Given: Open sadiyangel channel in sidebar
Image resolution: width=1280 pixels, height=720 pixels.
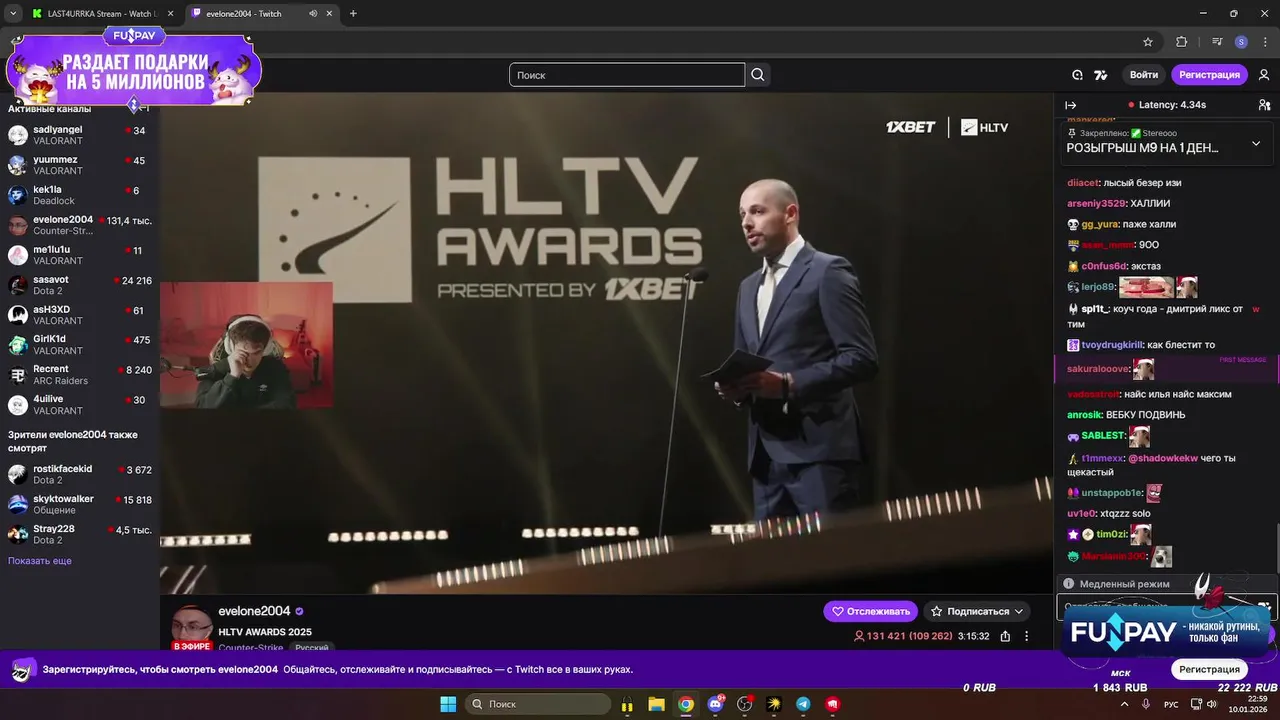Looking at the screenshot, I should tap(79, 135).
